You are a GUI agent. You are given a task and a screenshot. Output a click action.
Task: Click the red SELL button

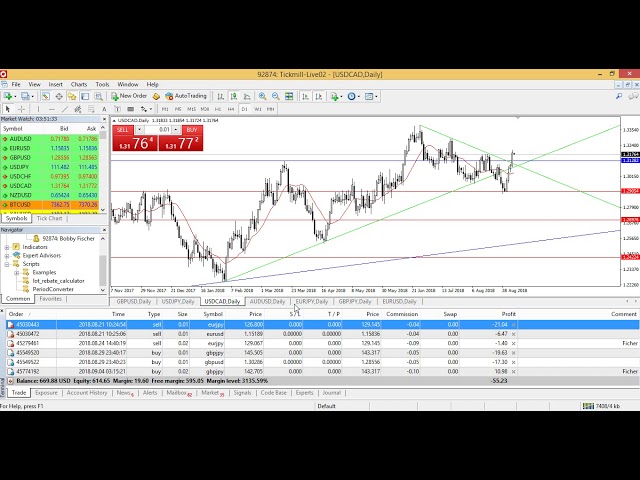click(123, 130)
